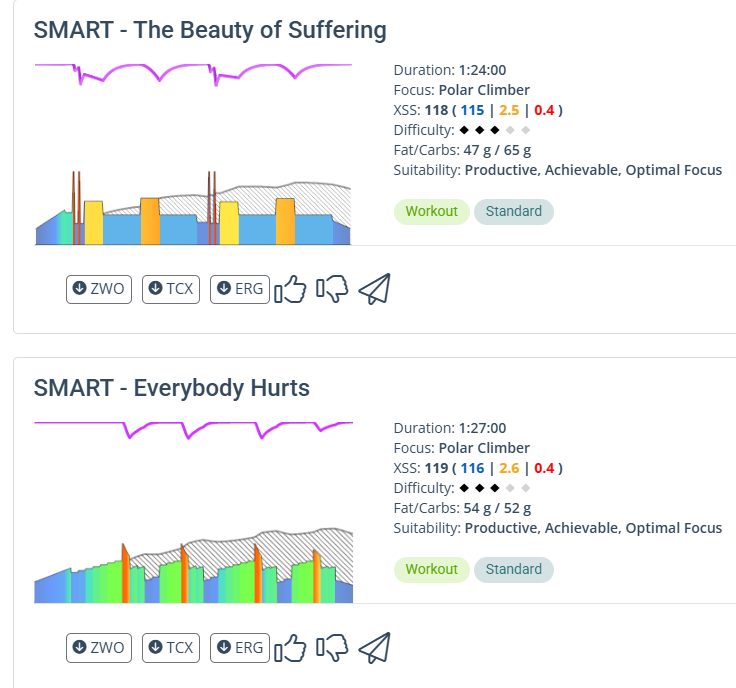Download TCX file for The Beauty of Suffering
The height and width of the screenshot is (688, 736).
tap(171, 289)
